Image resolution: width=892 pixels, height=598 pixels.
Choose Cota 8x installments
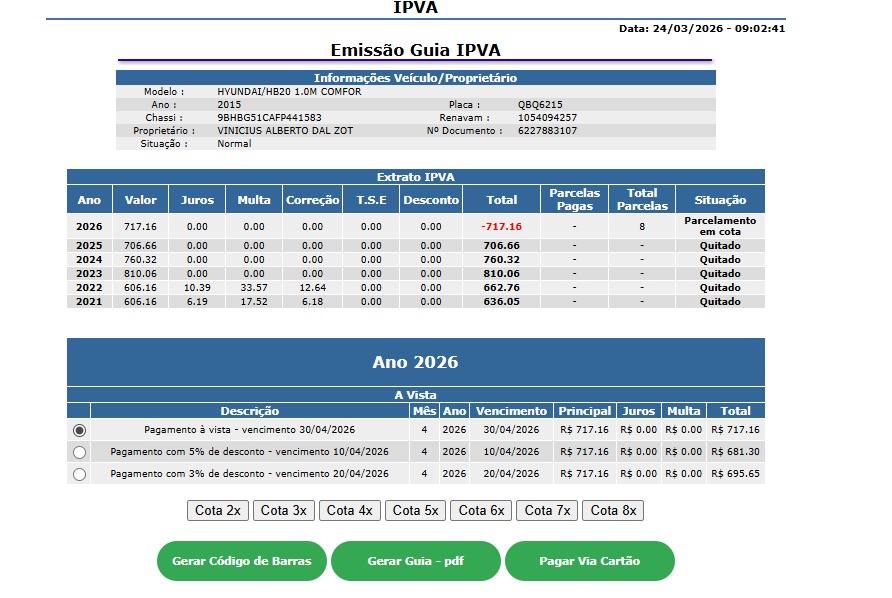point(613,510)
